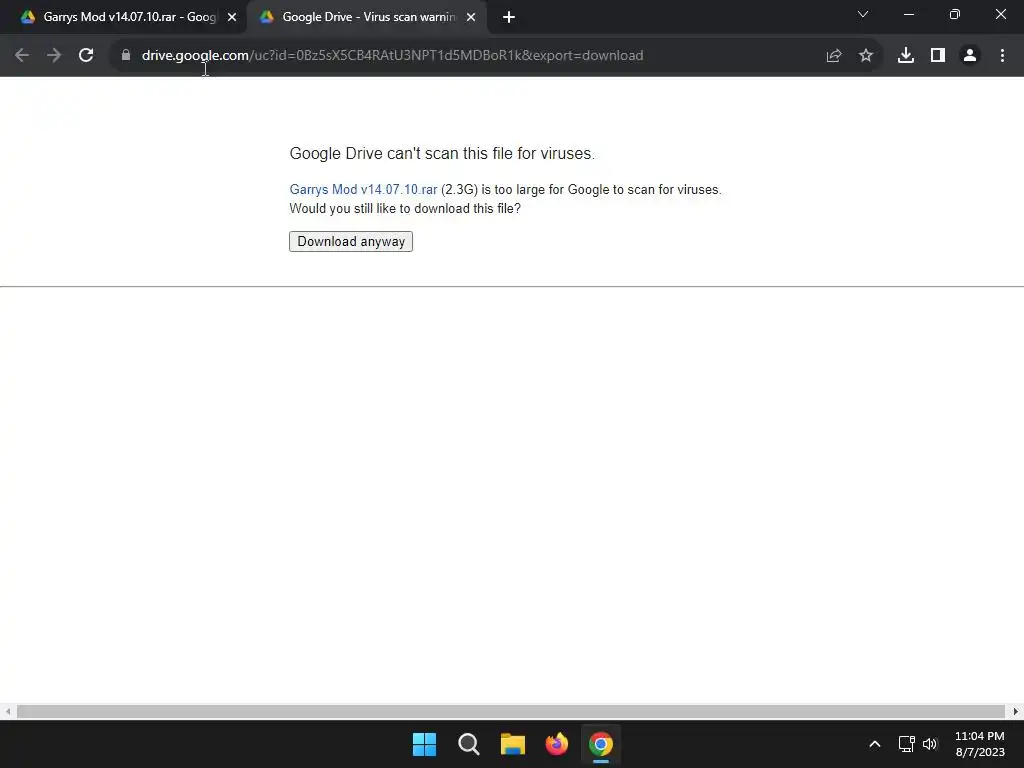Open the volume tray icon

(x=930, y=744)
